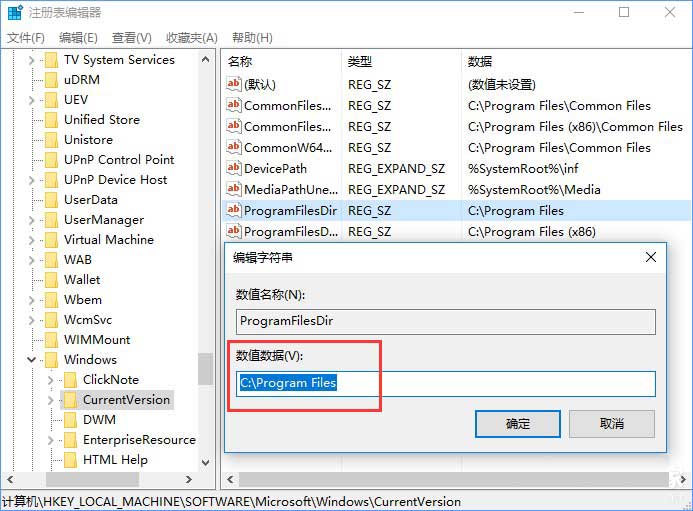693x511 pixels.
Task: Close the 编辑字符串 dialog
Action: (x=651, y=257)
